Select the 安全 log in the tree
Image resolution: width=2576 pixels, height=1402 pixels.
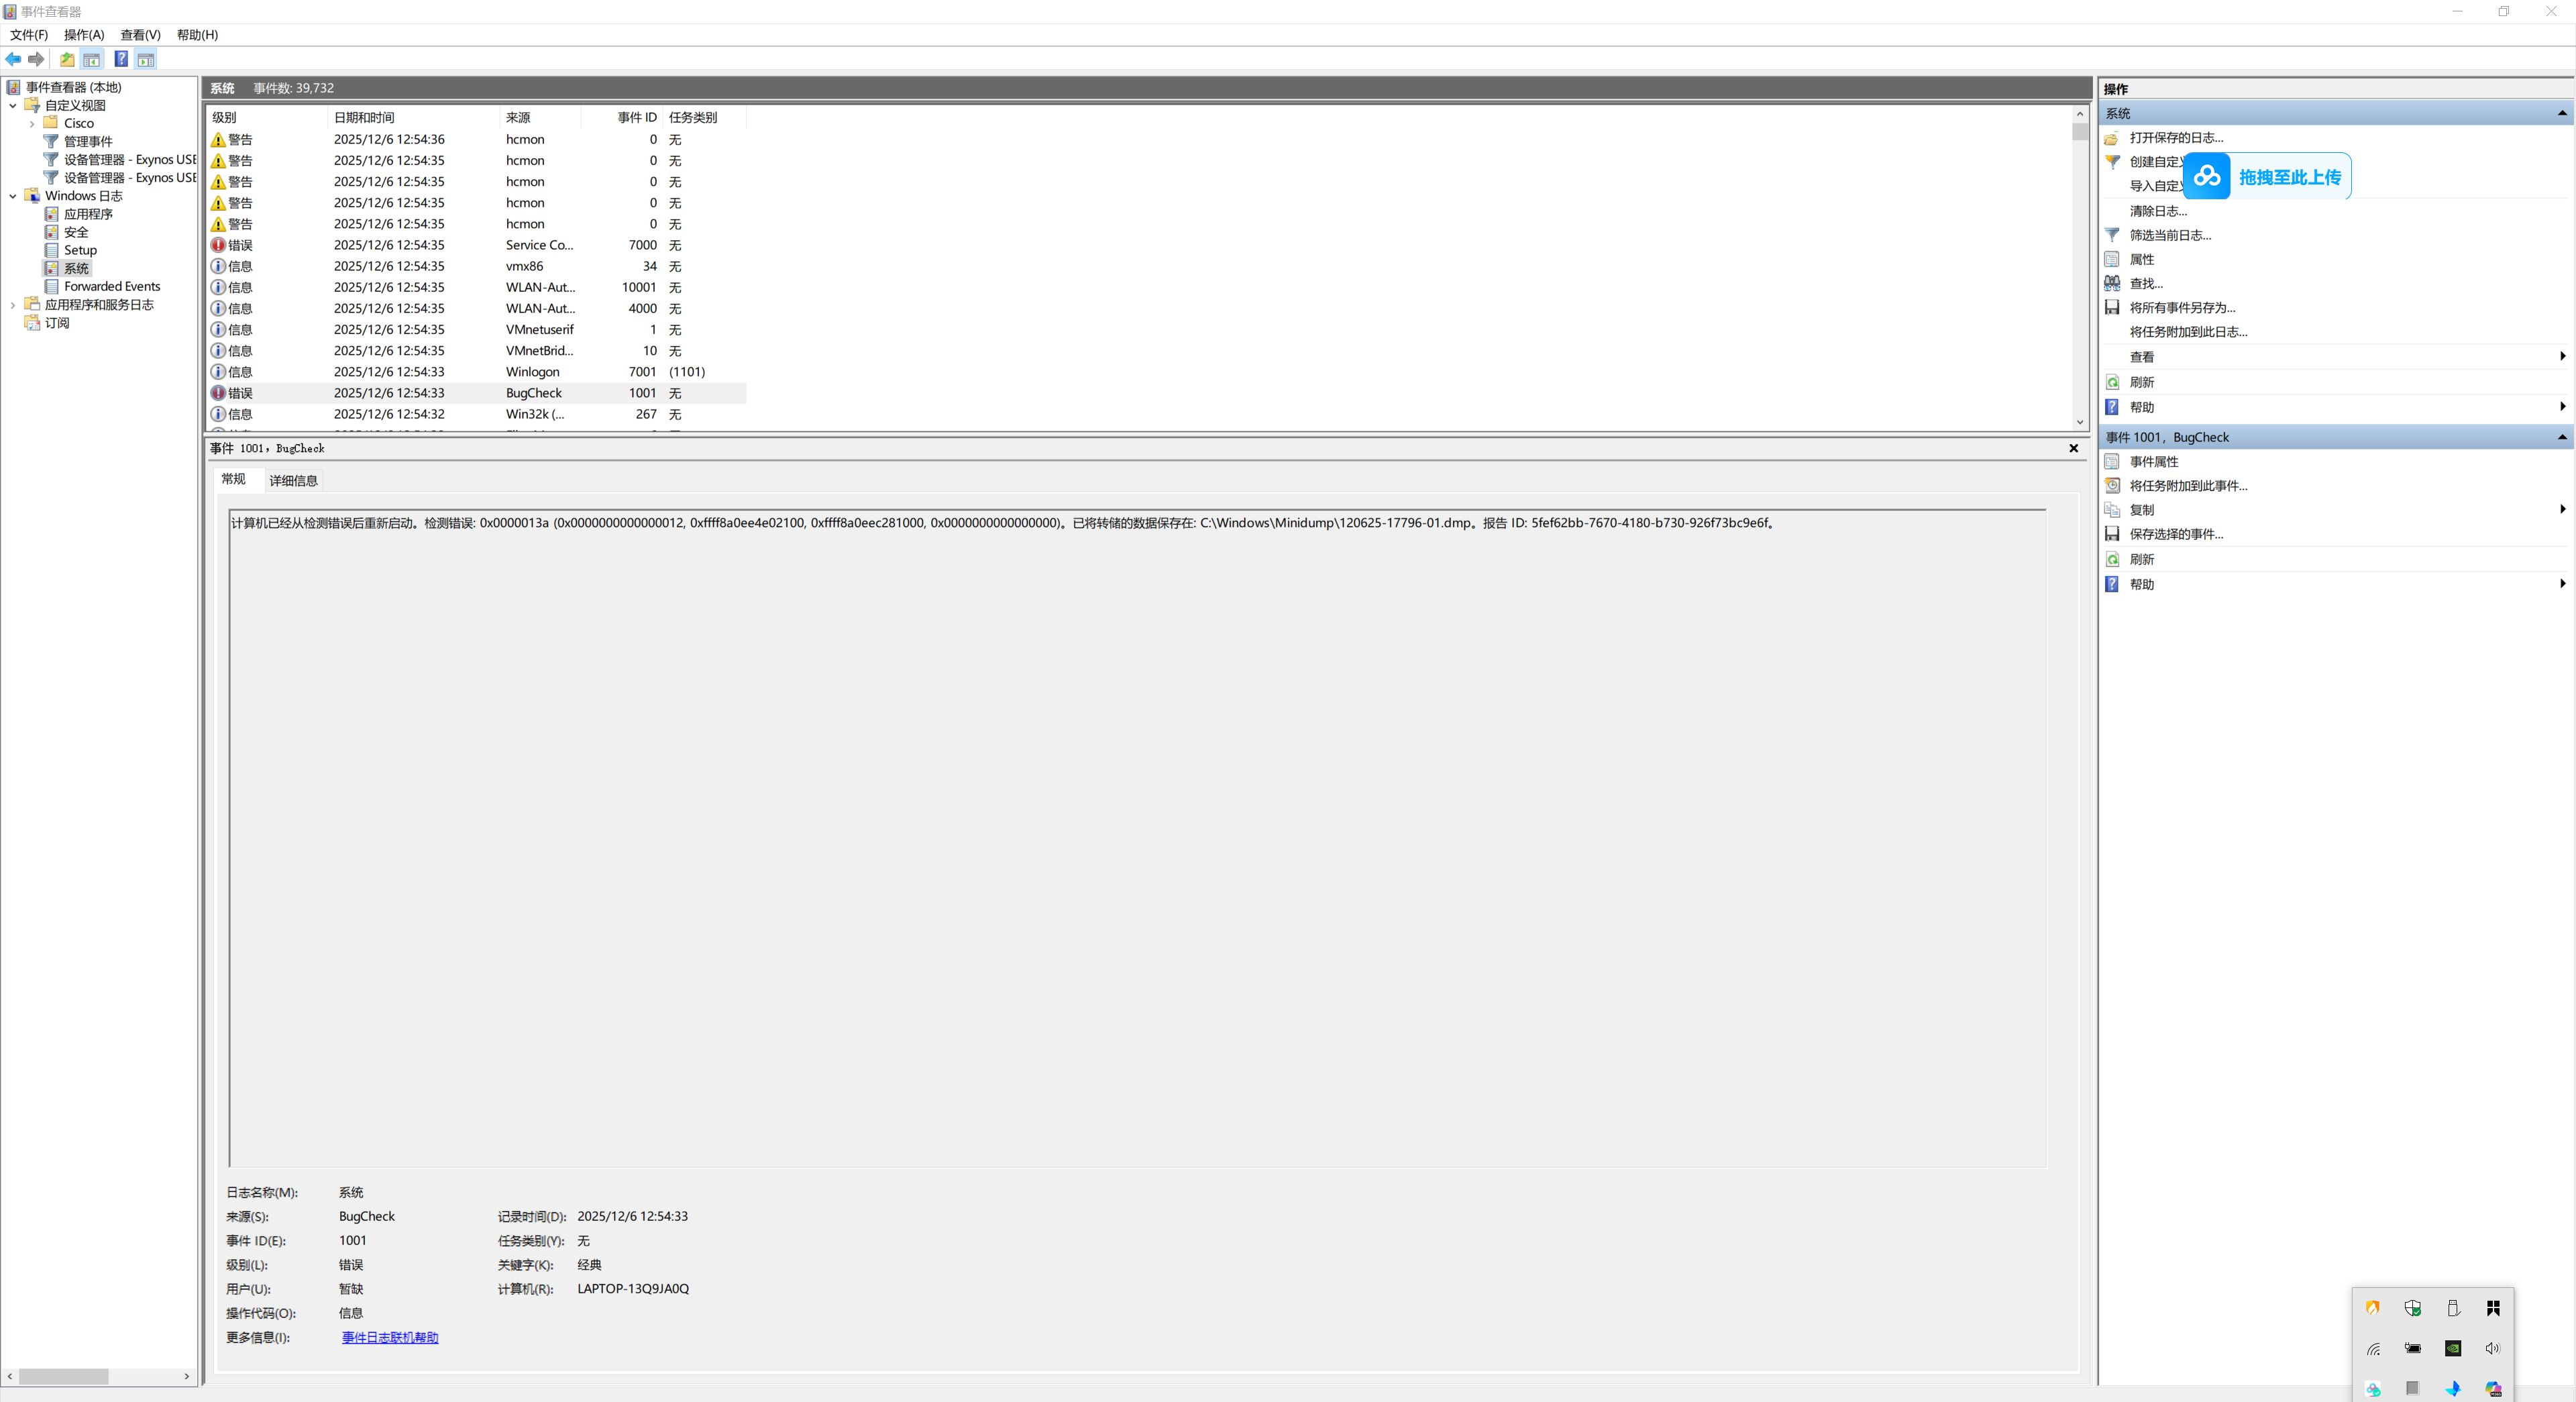(x=76, y=232)
